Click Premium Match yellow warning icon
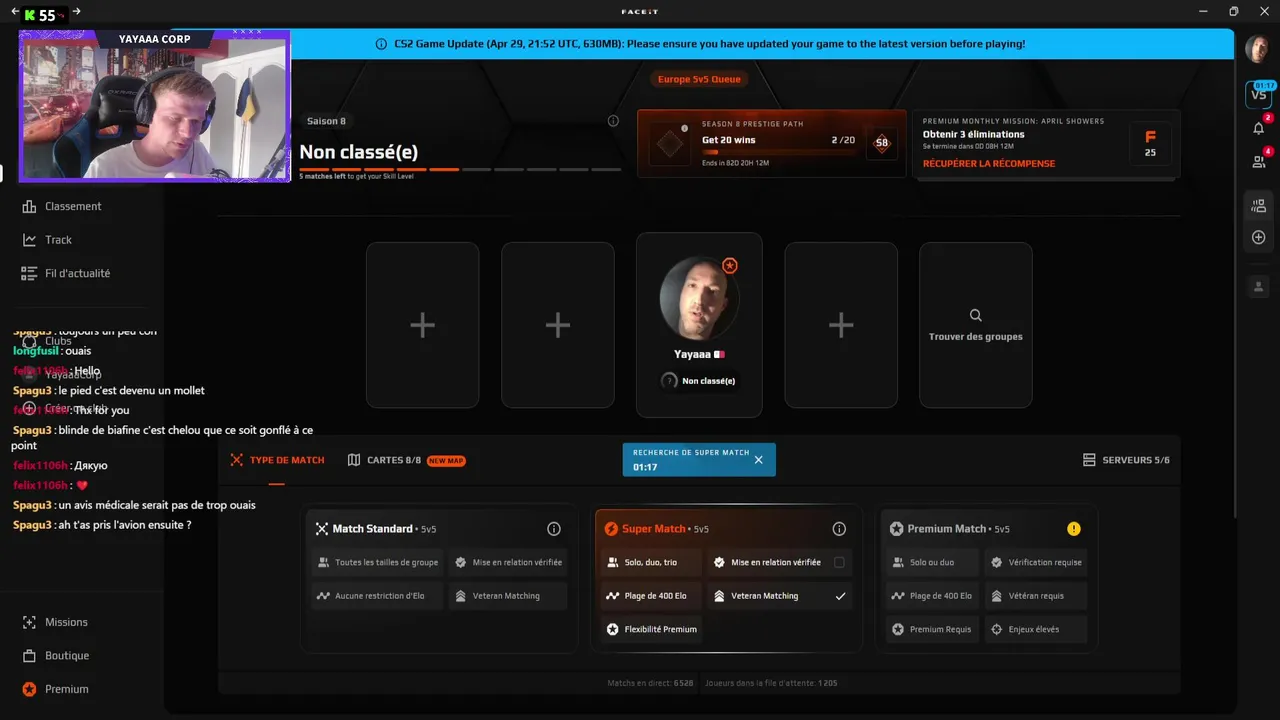 click(1074, 529)
